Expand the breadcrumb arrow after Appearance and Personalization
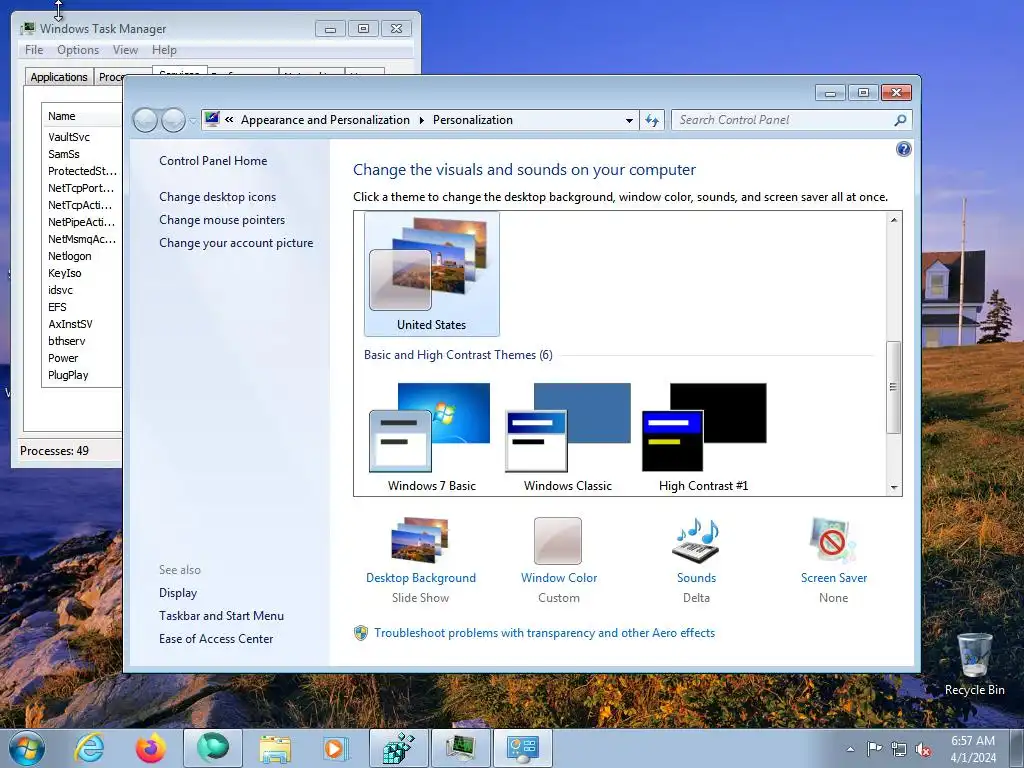Image resolution: width=1024 pixels, height=768 pixels. pyautogui.click(x=421, y=120)
